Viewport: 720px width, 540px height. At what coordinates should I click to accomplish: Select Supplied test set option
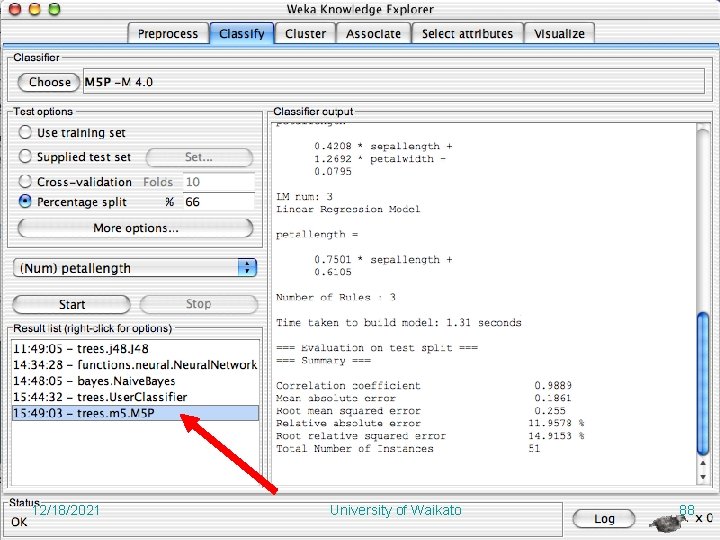25,157
